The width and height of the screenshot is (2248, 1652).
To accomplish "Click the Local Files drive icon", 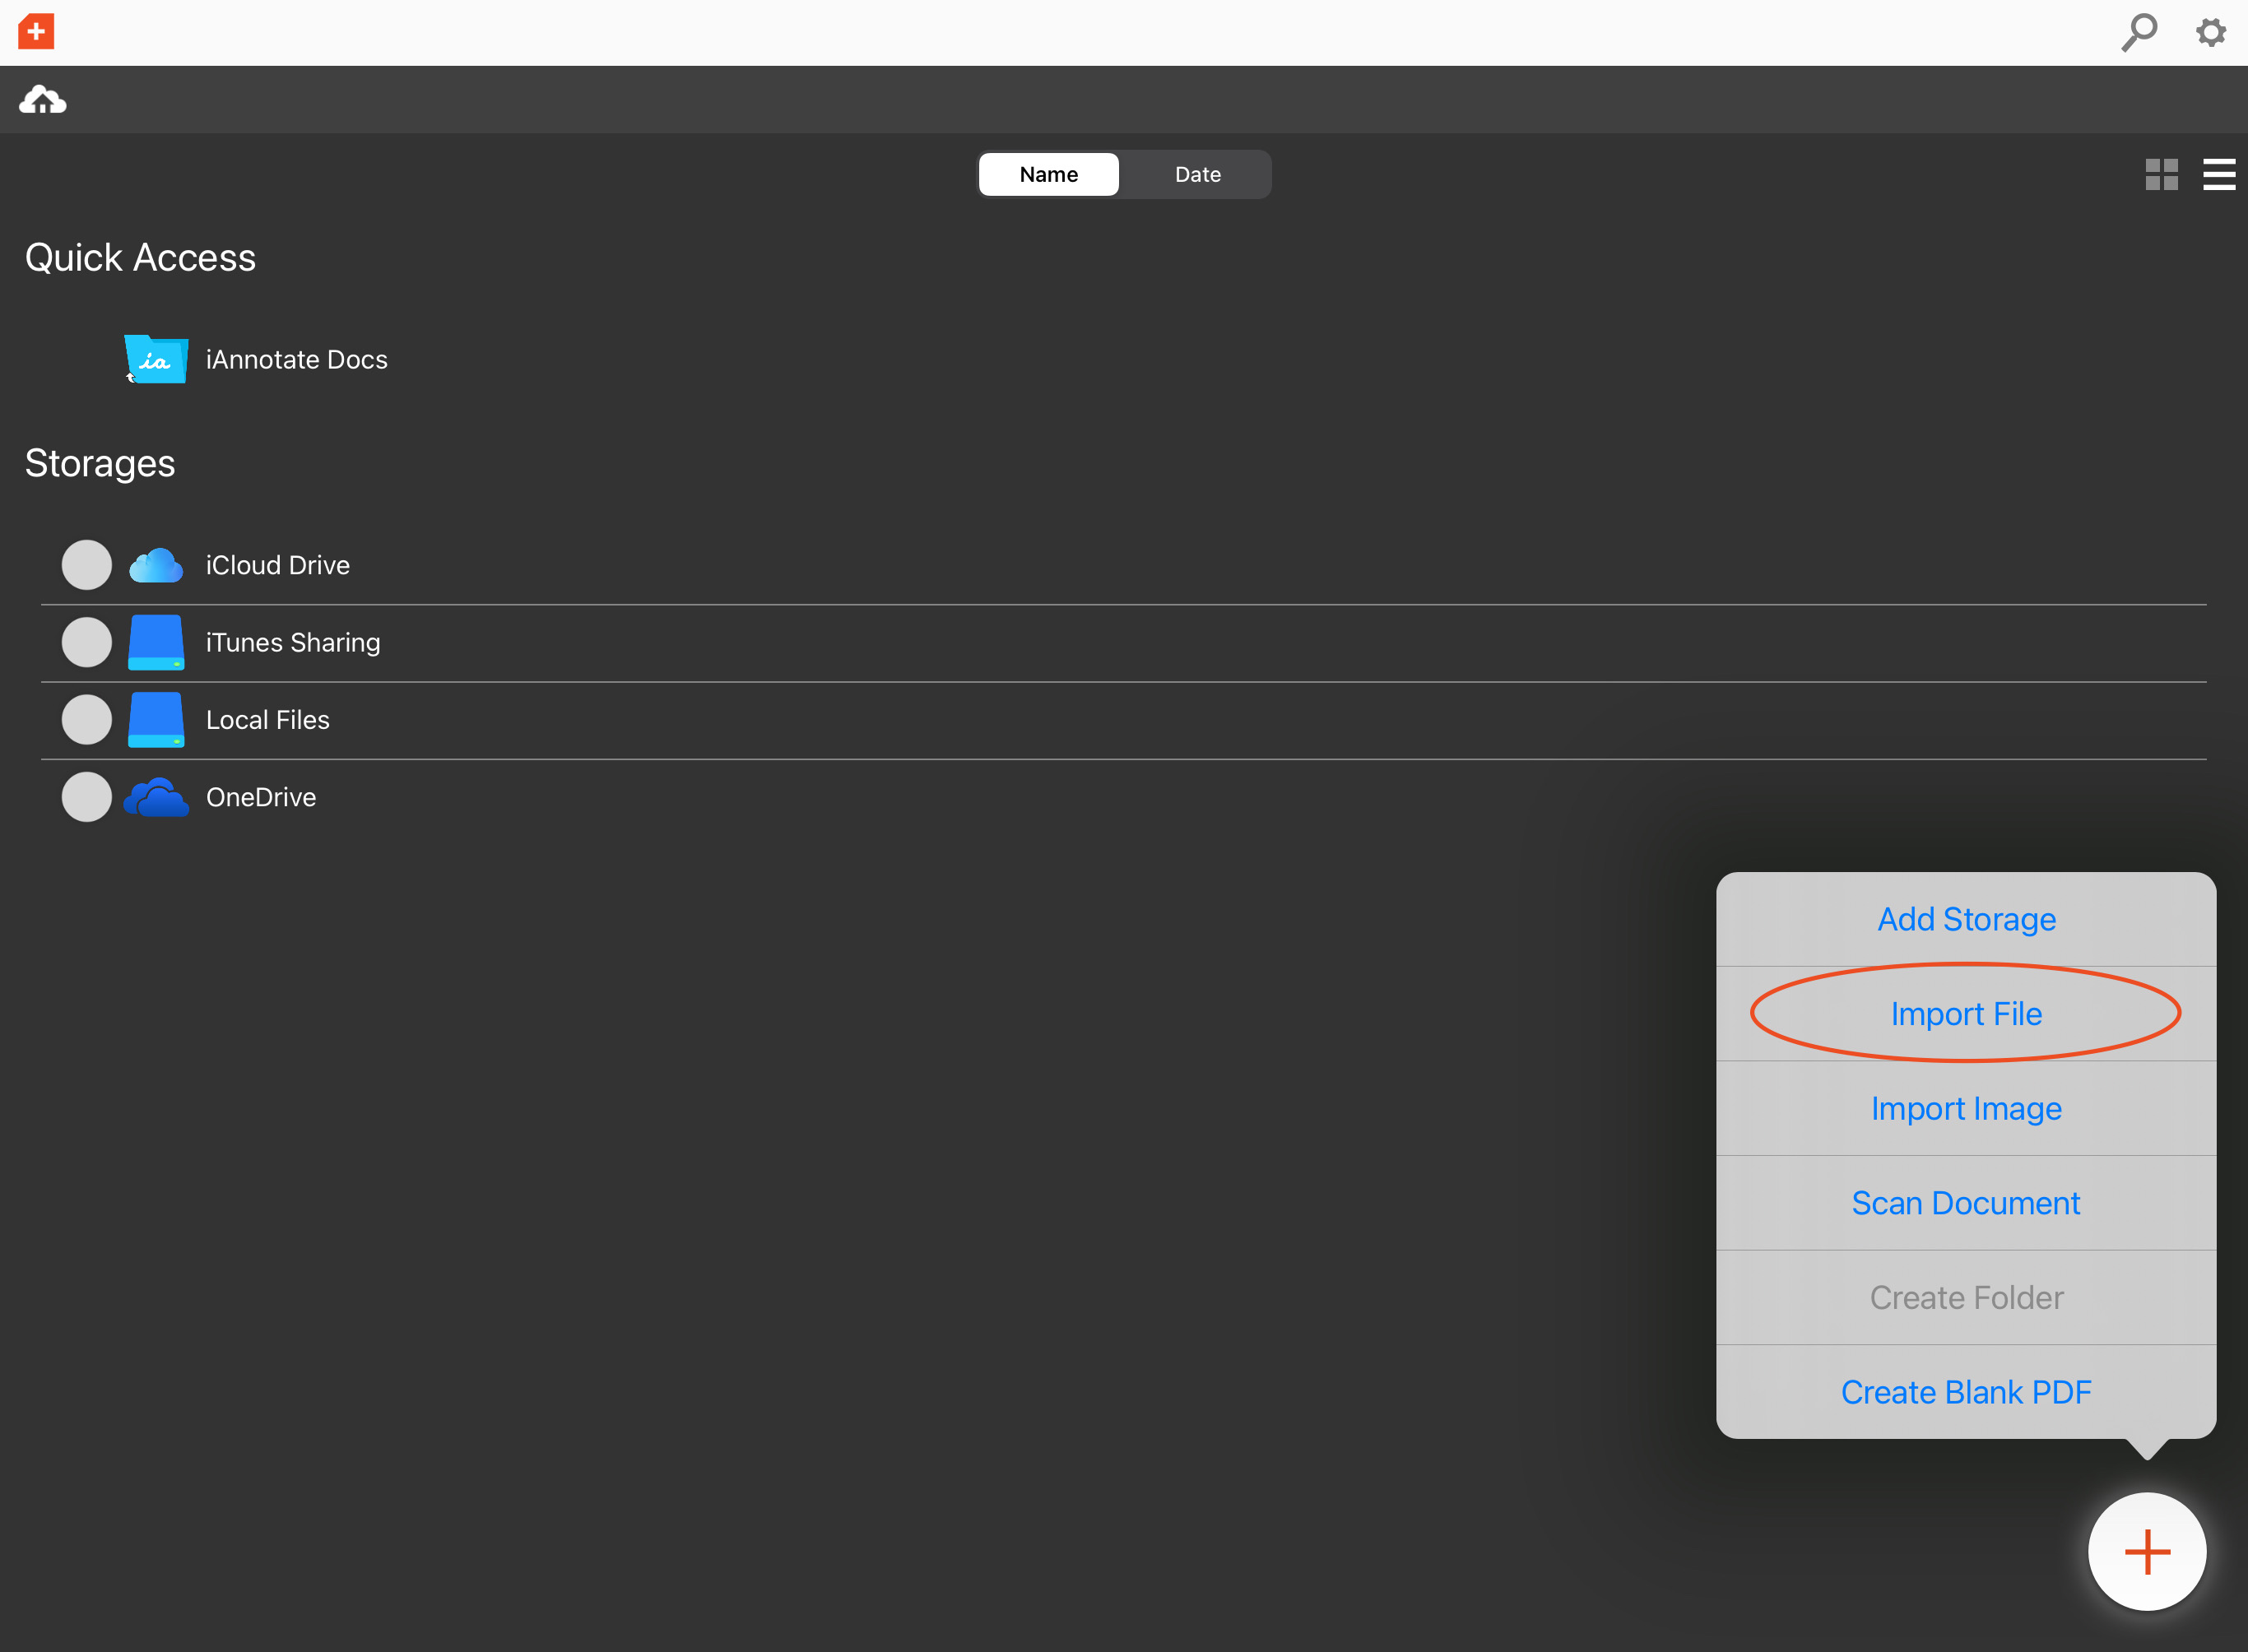I will (x=156, y=720).
